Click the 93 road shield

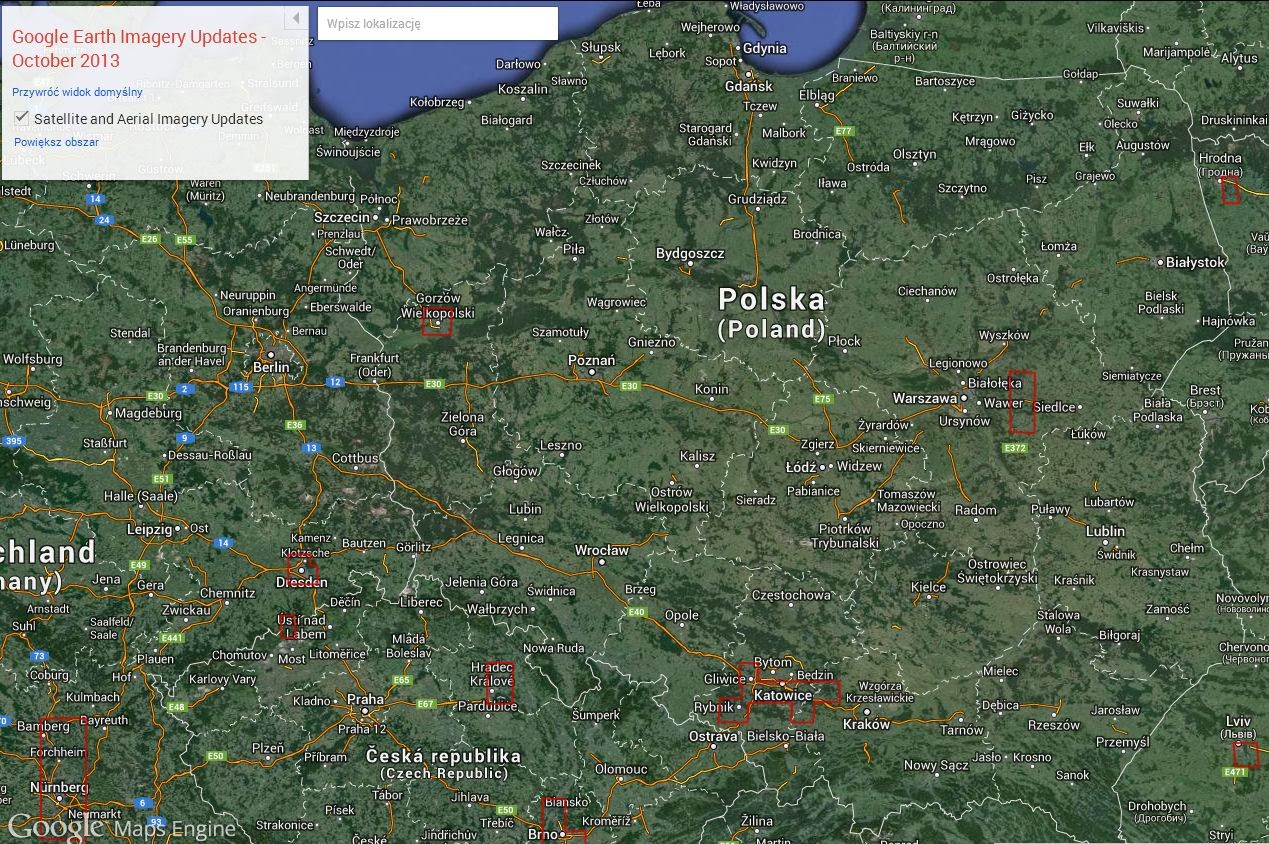155,822
